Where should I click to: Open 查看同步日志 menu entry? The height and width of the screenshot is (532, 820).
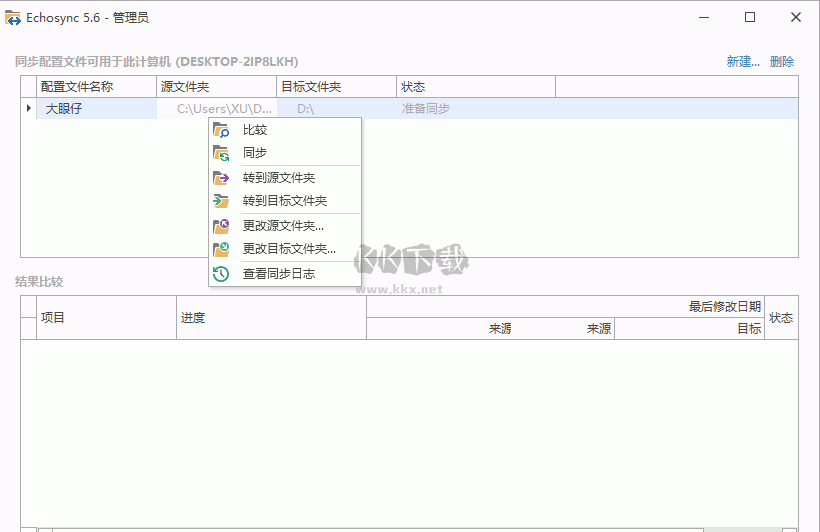pyautogui.click(x=285, y=274)
